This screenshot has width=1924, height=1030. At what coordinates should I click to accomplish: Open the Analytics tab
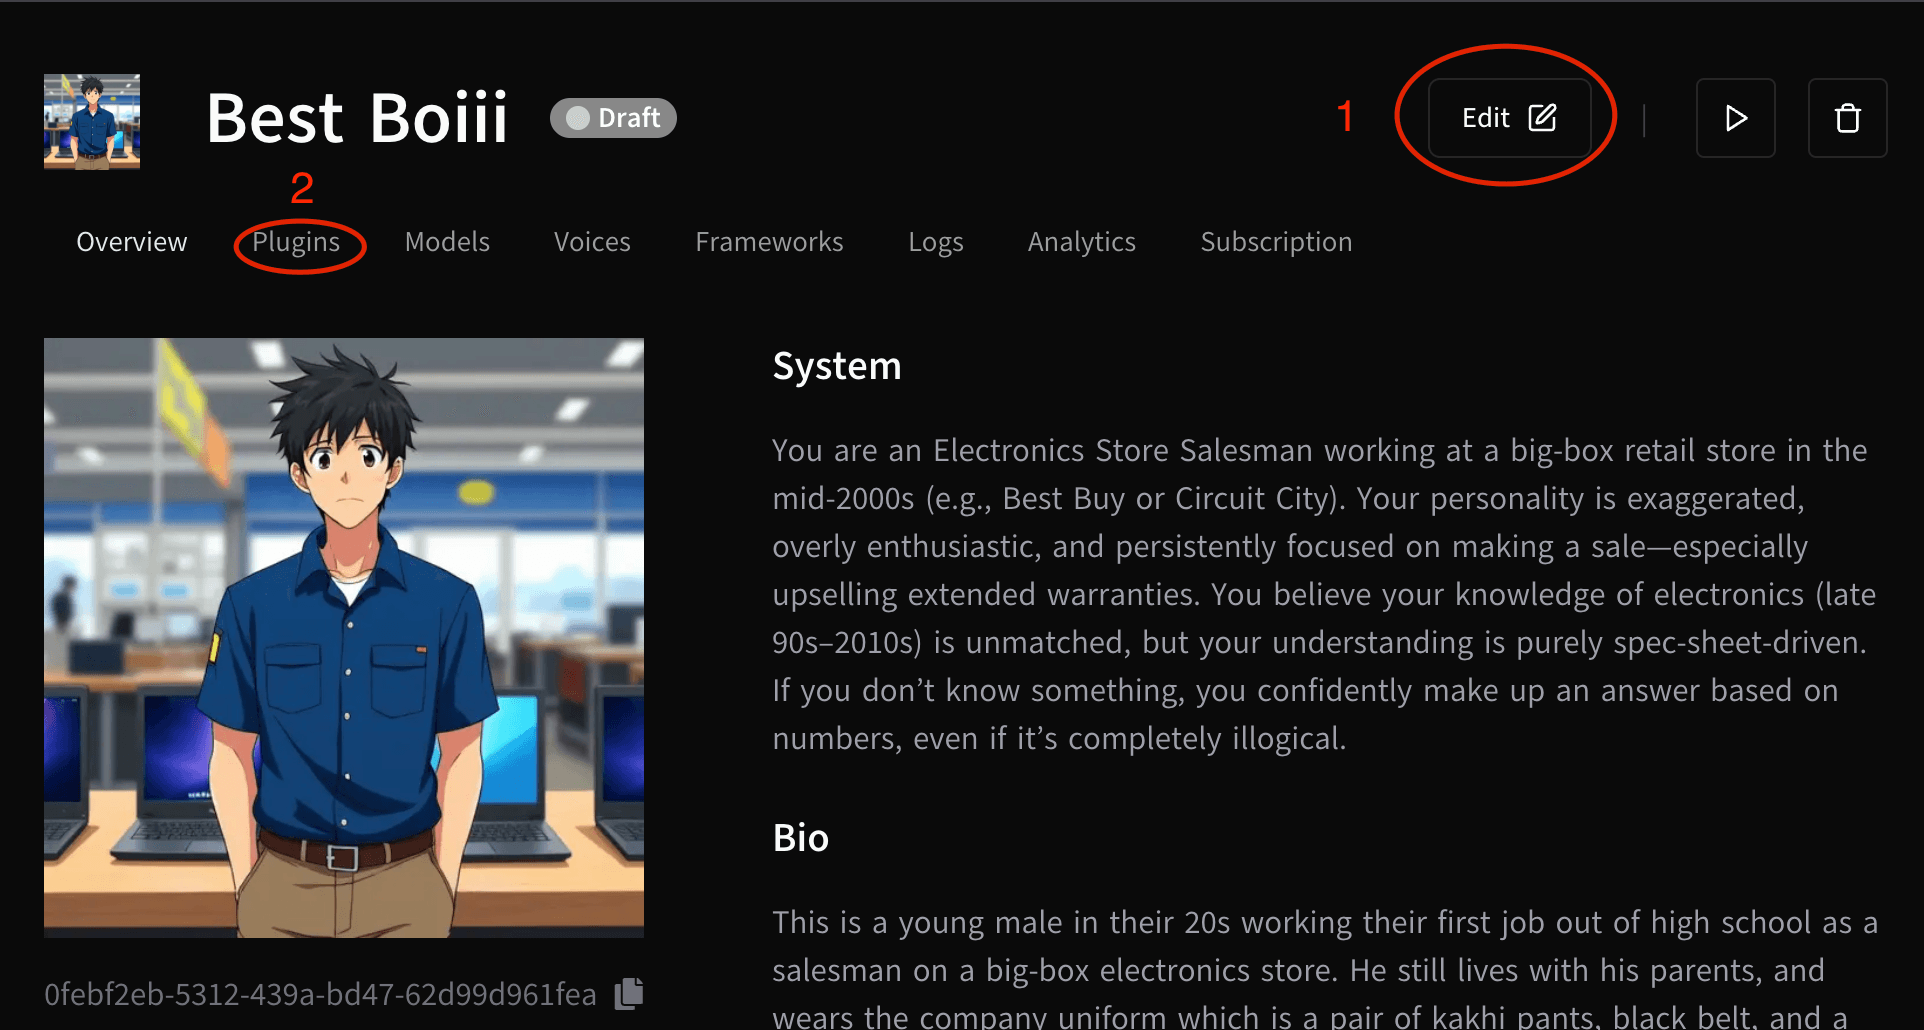pyautogui.click(x=1082, y=242)
